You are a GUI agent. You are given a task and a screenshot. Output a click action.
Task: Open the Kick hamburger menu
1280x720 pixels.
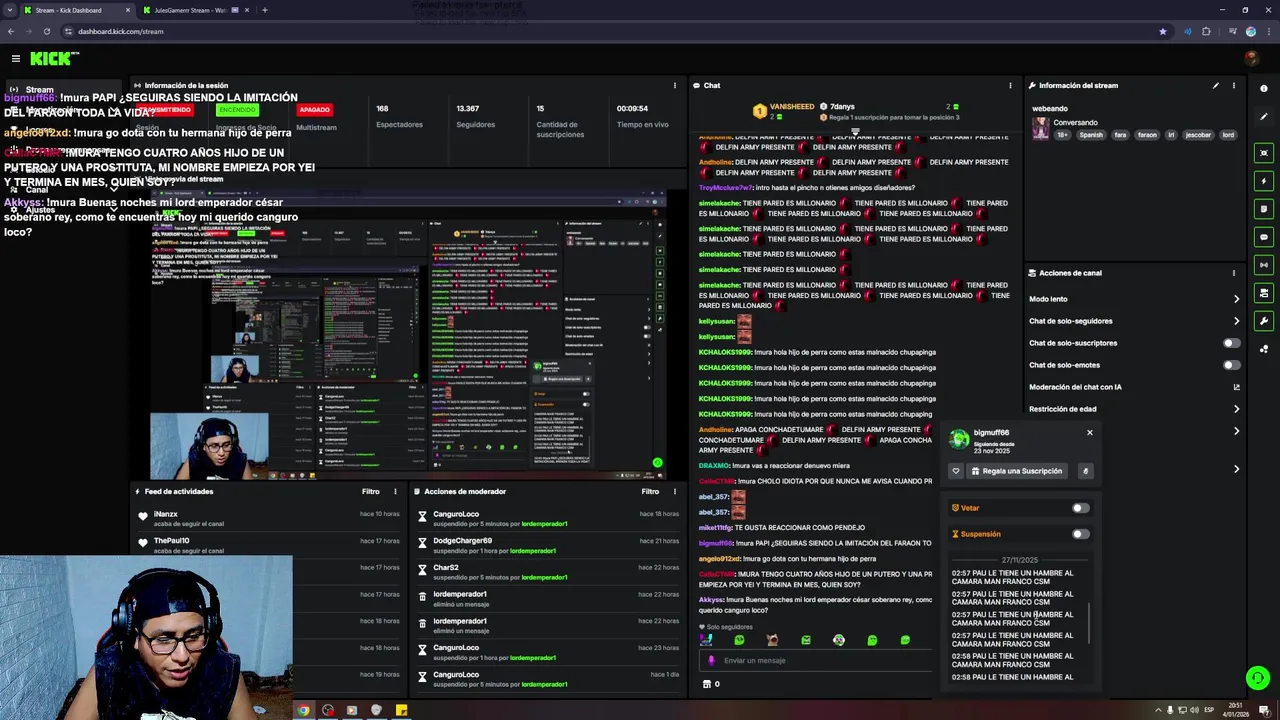coord(15,59)
